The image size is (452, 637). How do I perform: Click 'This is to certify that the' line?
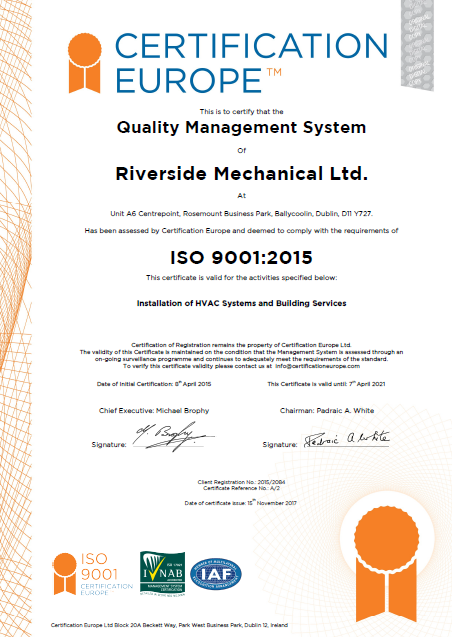tap(242, 112)
